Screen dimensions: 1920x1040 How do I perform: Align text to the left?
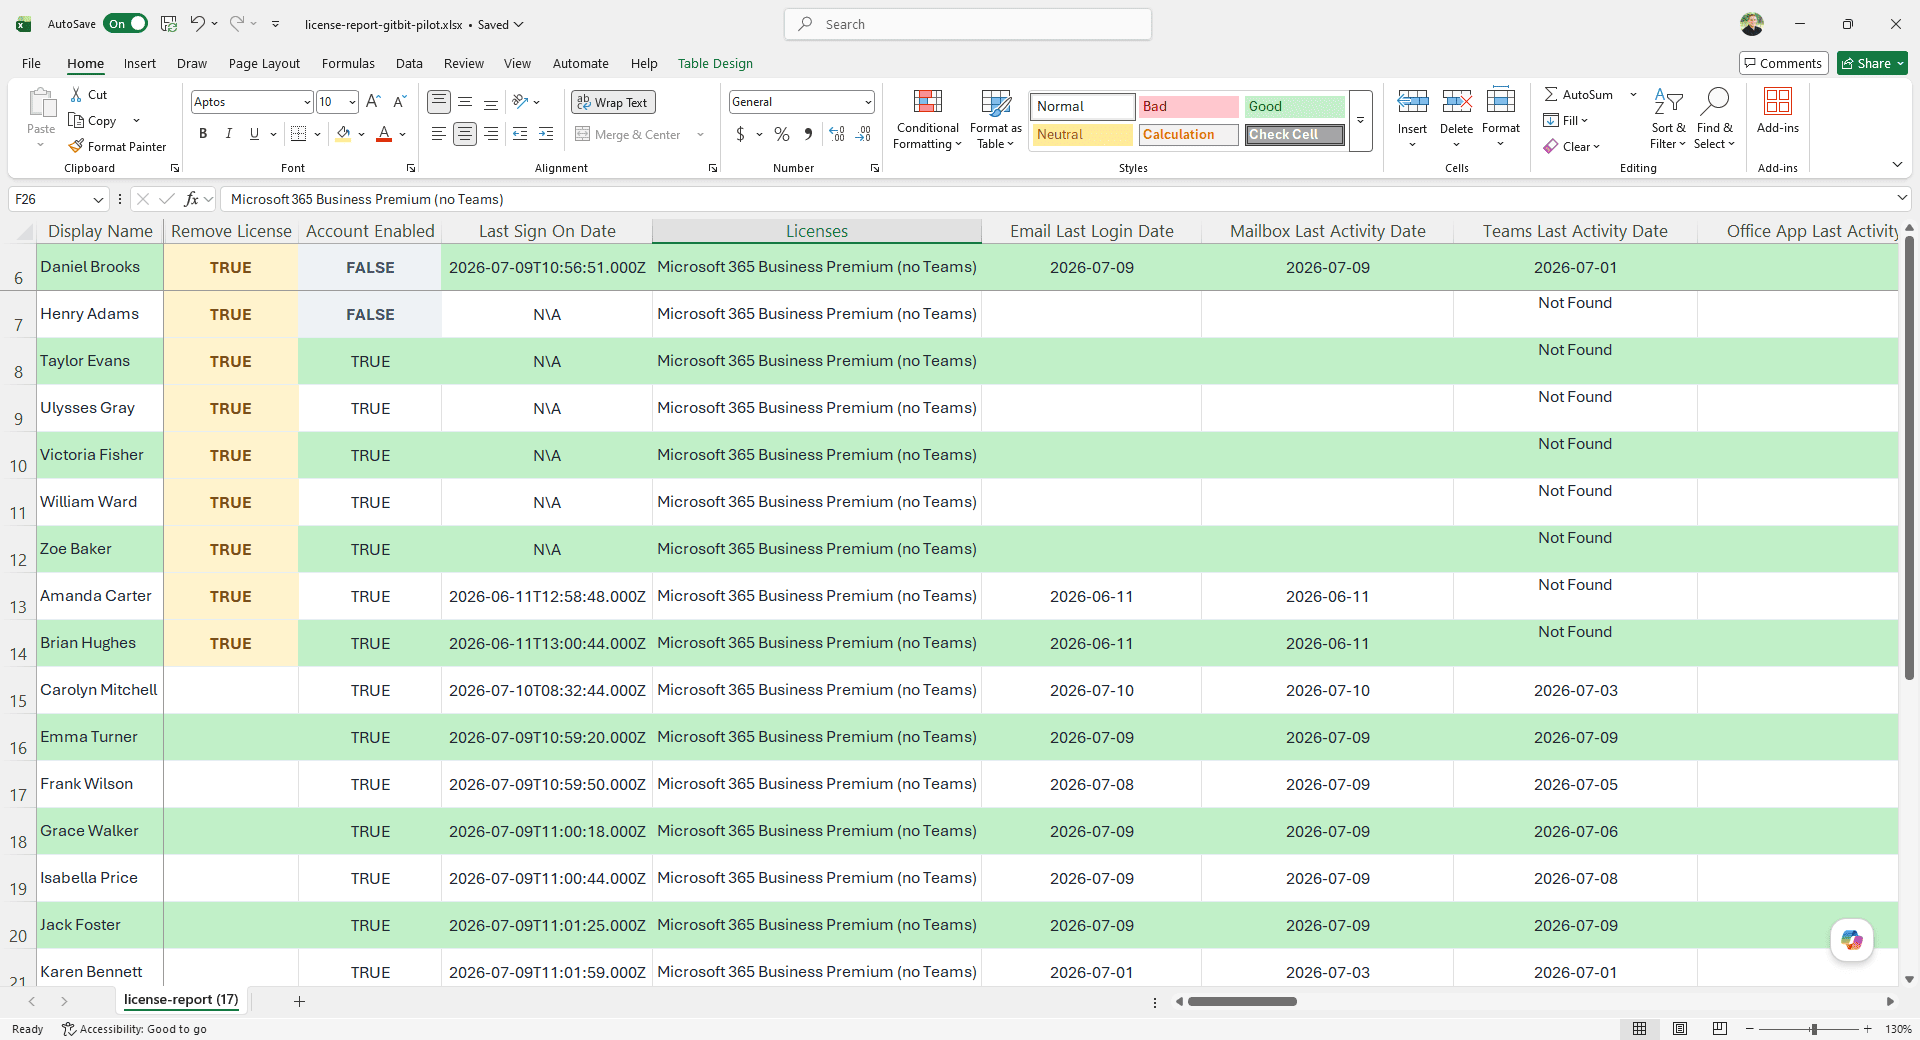point(438,134)
